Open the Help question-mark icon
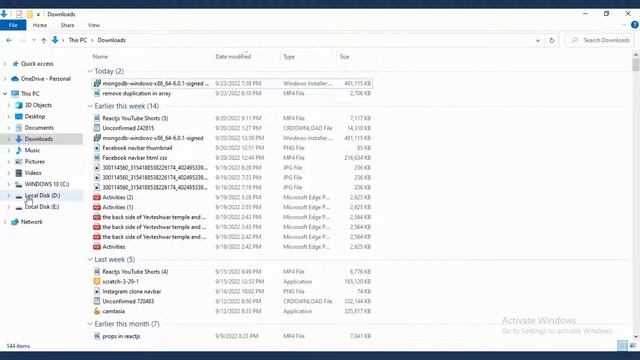This screenshot has height=360, width=640. click(634, 25)
